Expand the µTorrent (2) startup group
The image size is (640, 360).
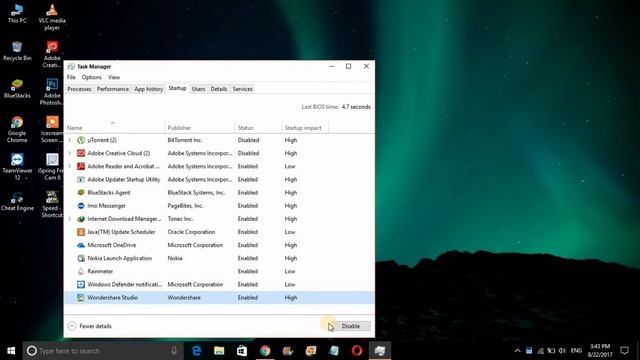tap(69, 140)
